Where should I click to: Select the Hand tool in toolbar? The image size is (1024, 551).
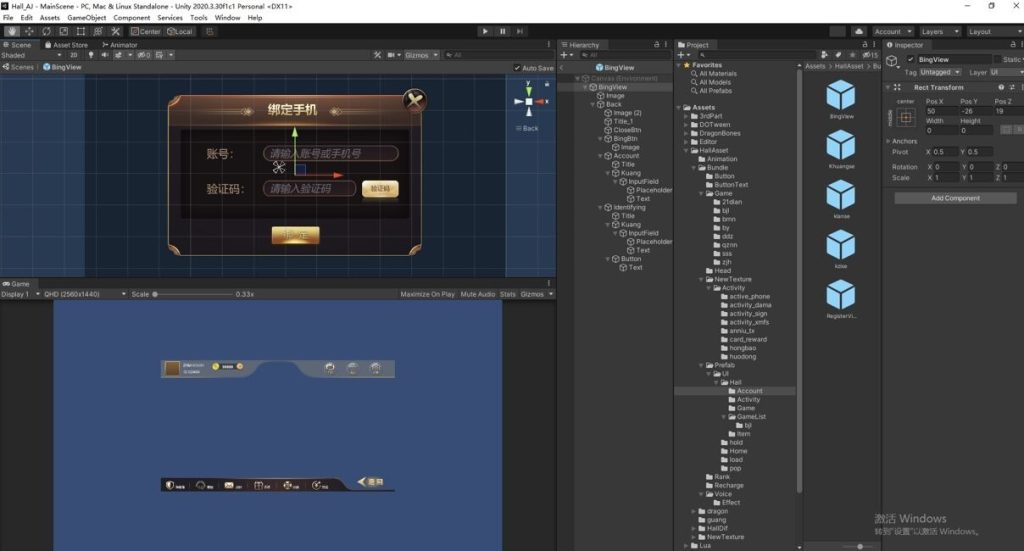coord(12,31)
